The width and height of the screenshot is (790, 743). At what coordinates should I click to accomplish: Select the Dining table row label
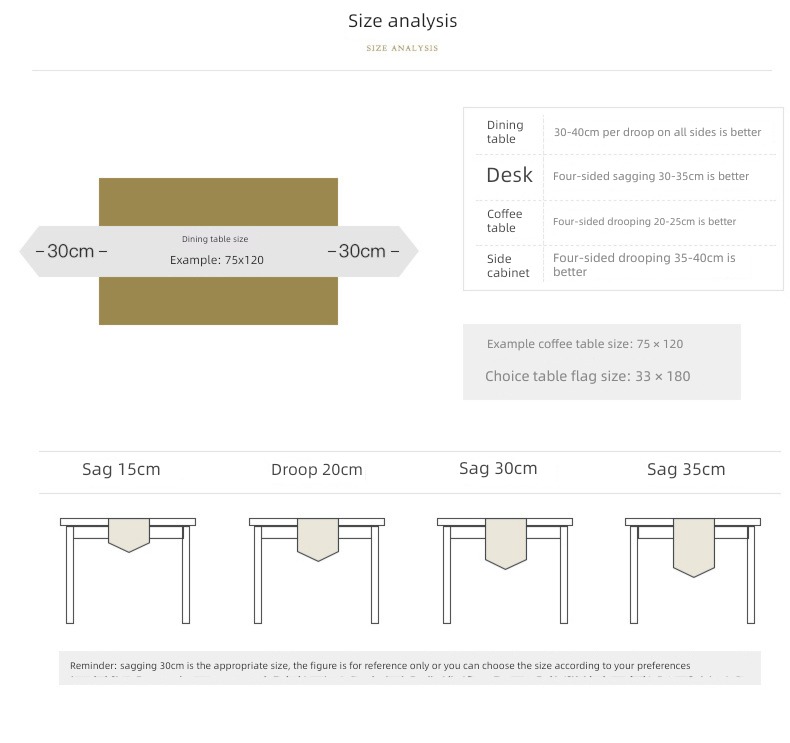coord(505,132)
